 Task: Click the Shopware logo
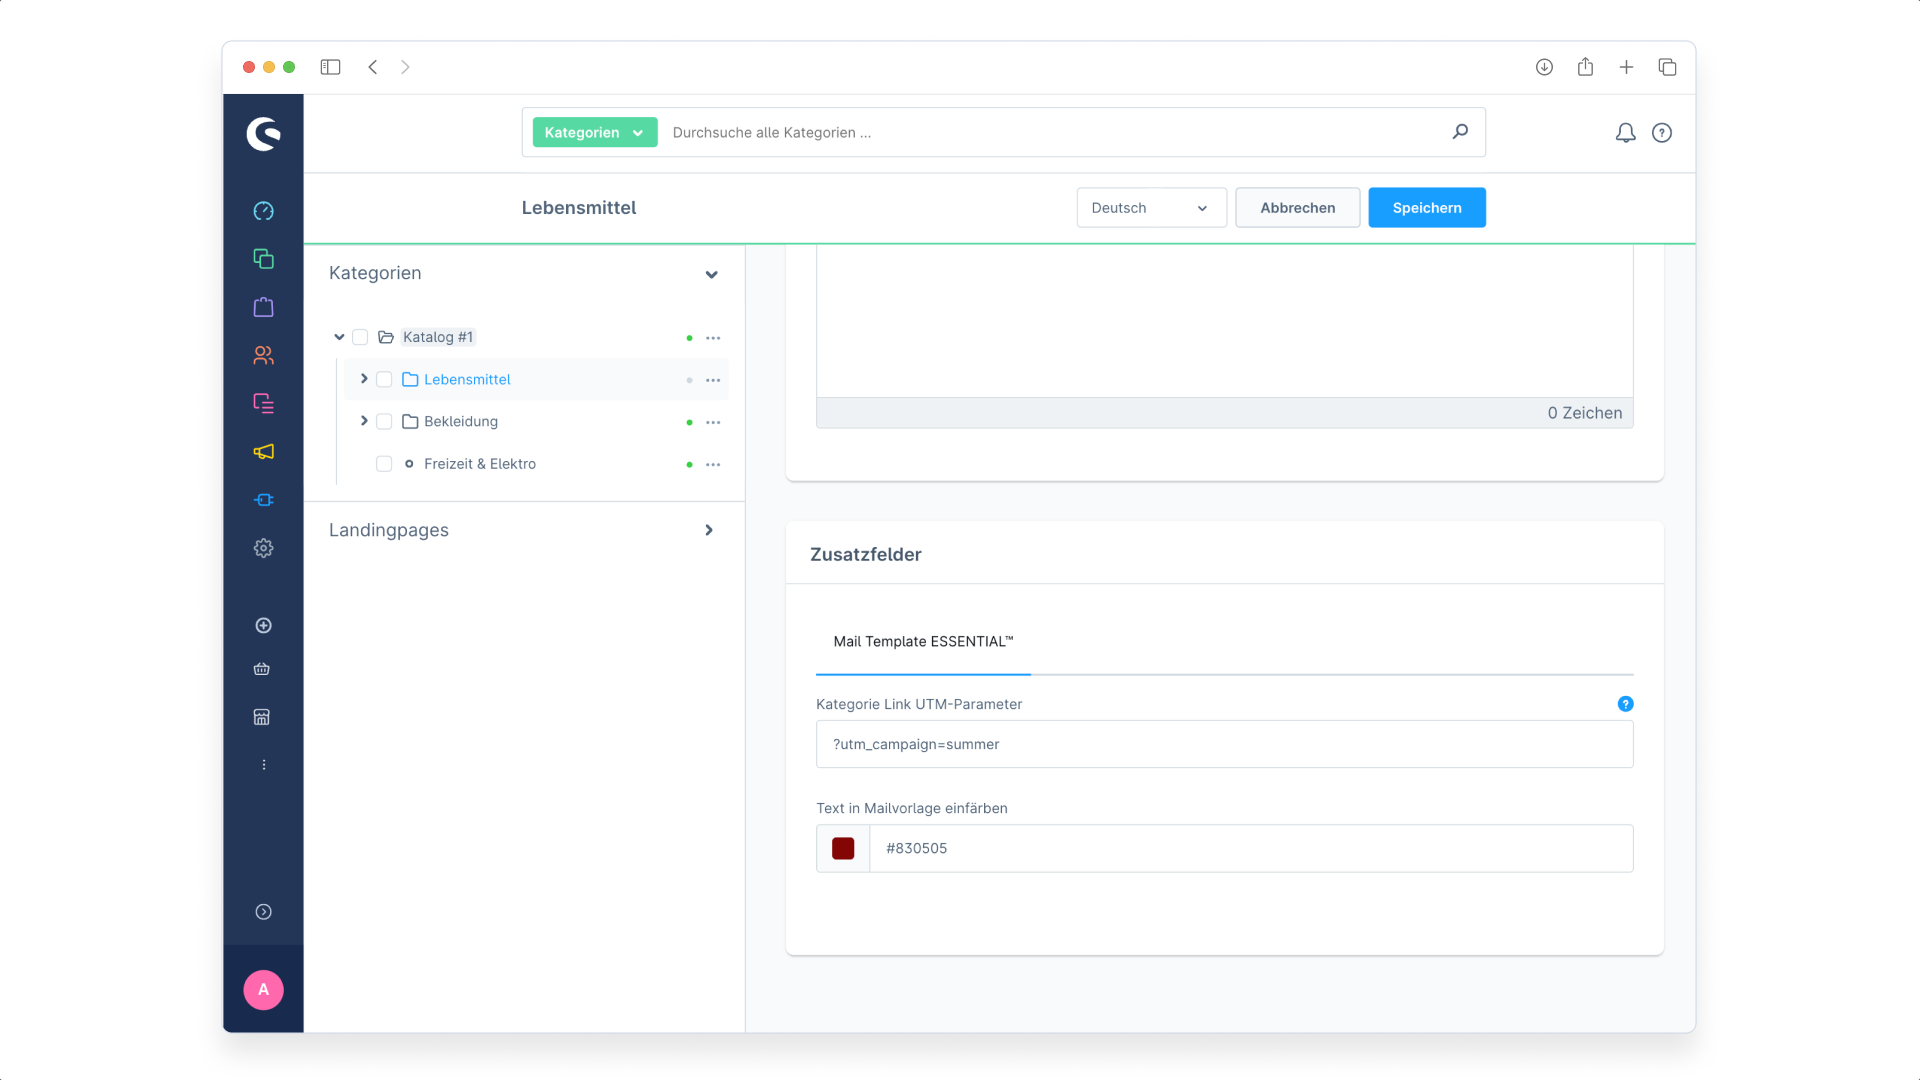[x=263, y=133]
